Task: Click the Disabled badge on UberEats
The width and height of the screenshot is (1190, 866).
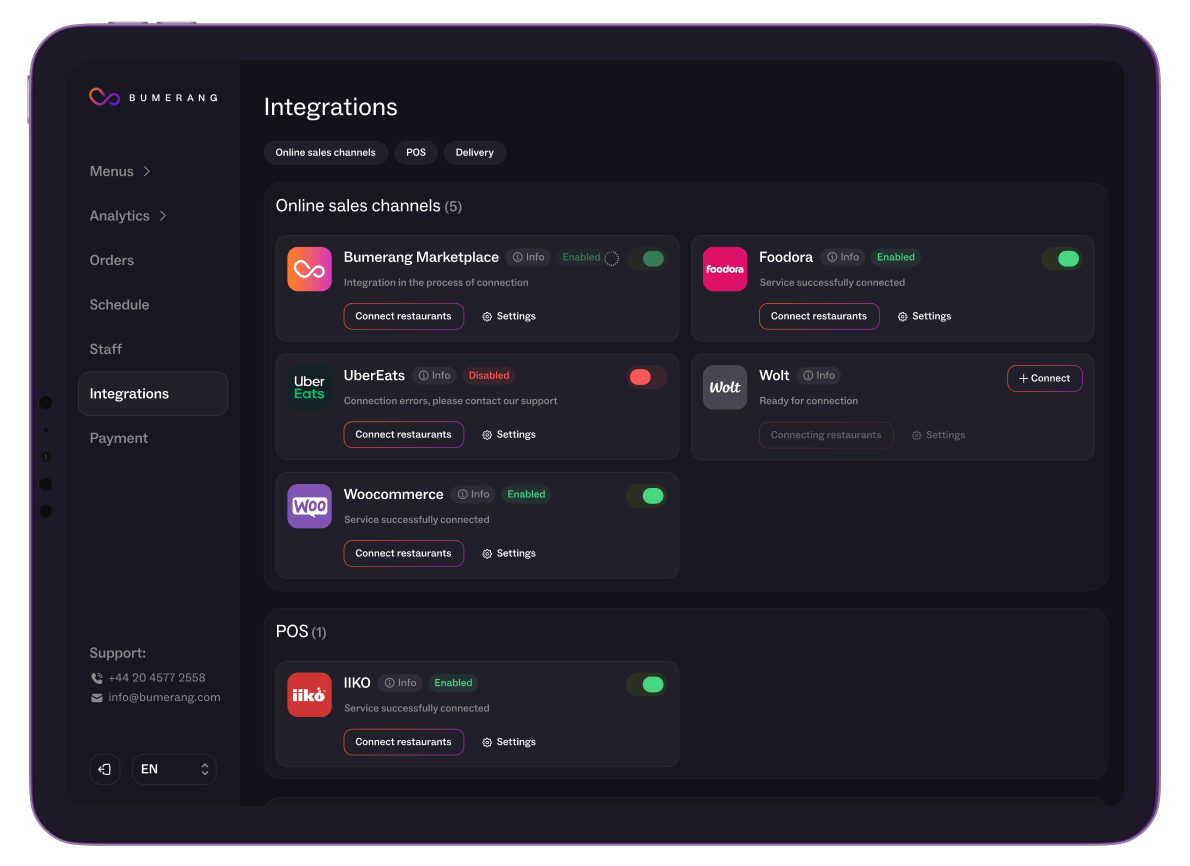Action: pyautogui.click(x=489, y=376)
